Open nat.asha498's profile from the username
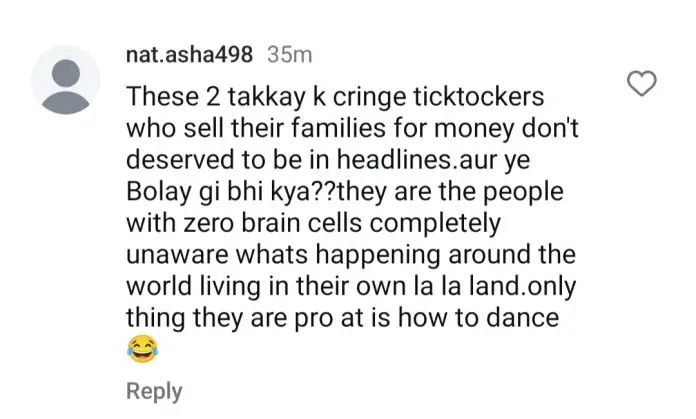The width and height of the screenshot is (696, 419). coord(190,55)
